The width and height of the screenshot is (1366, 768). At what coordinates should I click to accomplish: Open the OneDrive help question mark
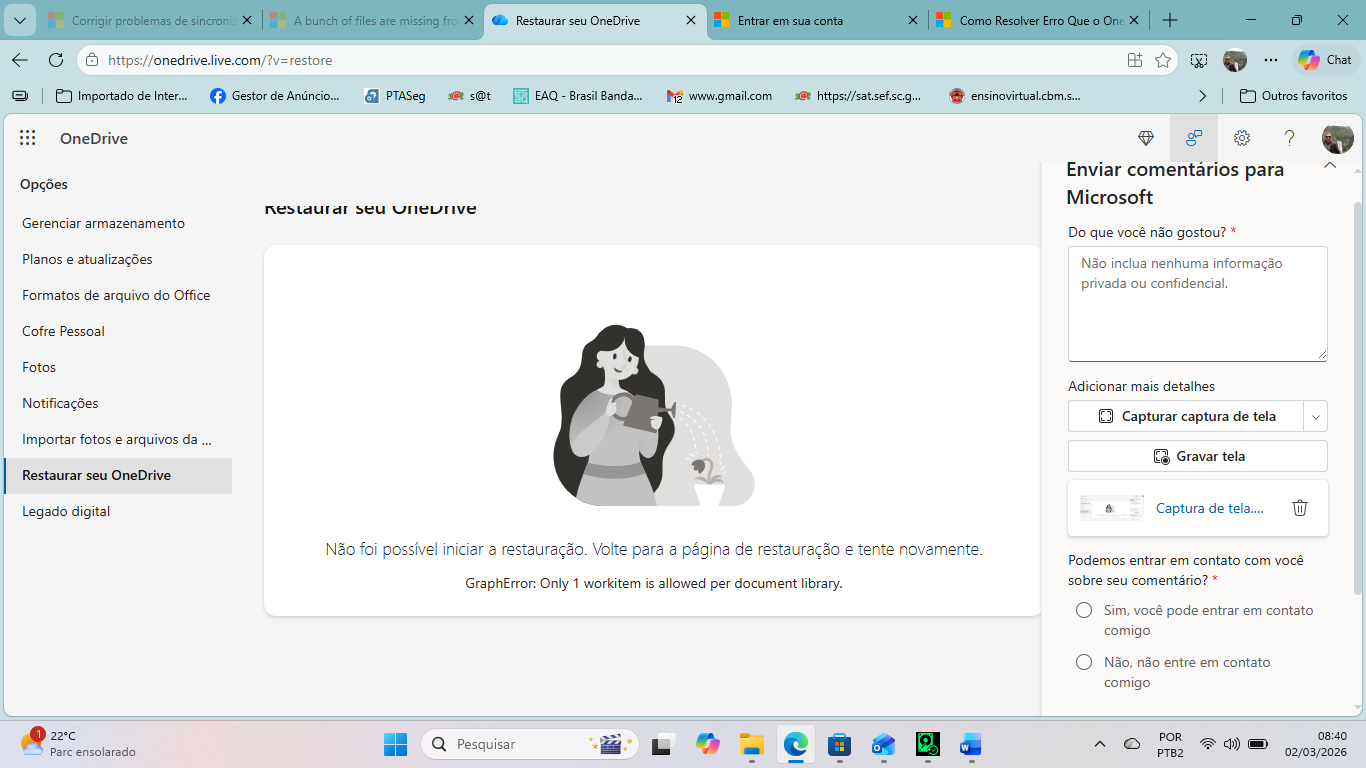(1290, 138)
